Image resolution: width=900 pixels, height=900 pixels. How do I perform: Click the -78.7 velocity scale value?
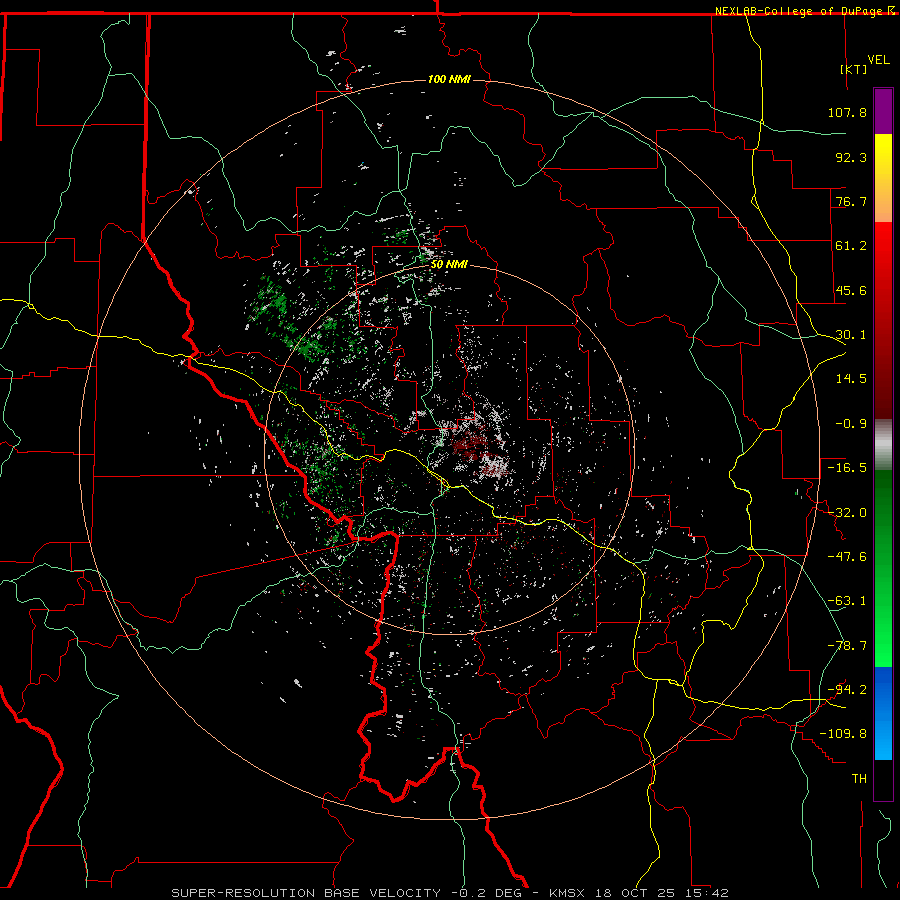coord(847,646)
